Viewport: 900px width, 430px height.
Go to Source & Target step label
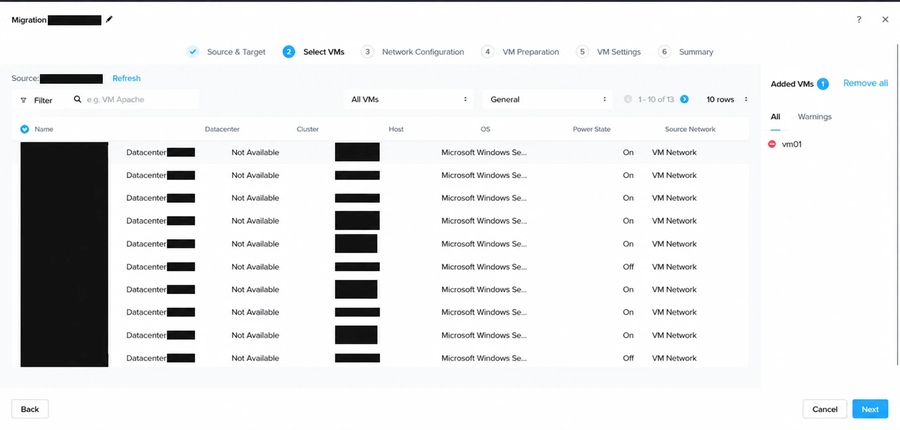click(x=236, y=52)
